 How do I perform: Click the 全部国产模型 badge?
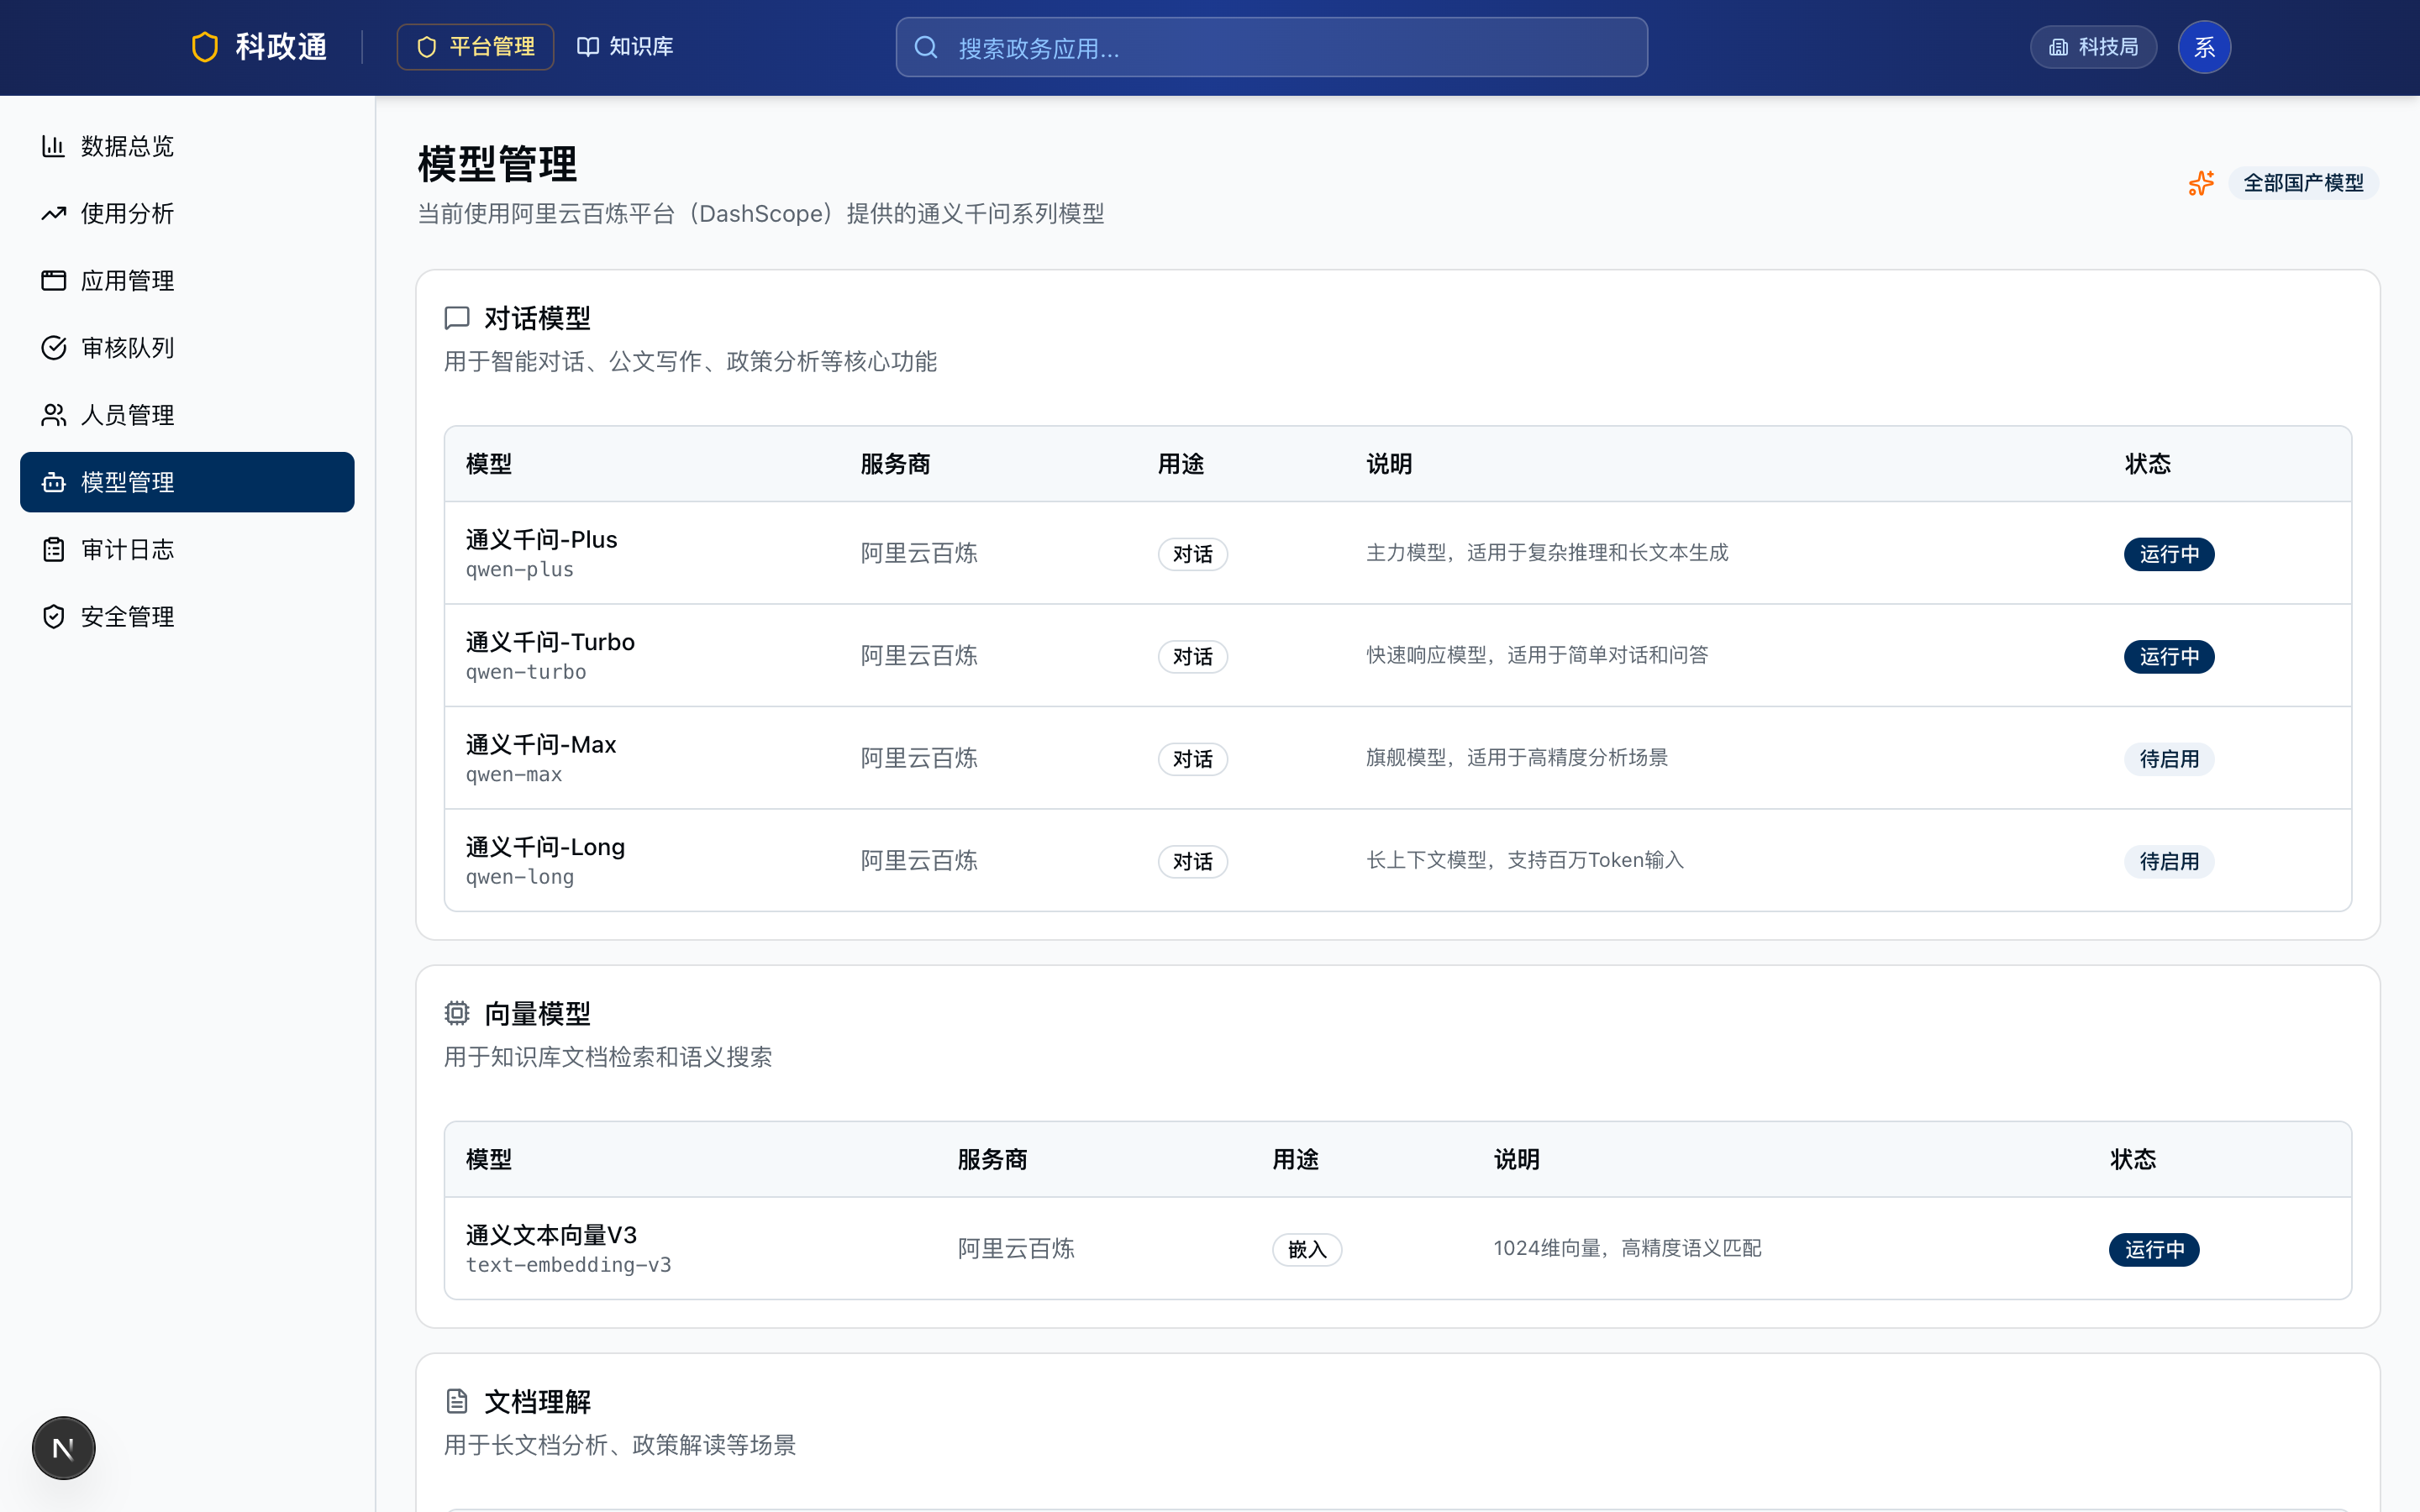[2303, 183]
